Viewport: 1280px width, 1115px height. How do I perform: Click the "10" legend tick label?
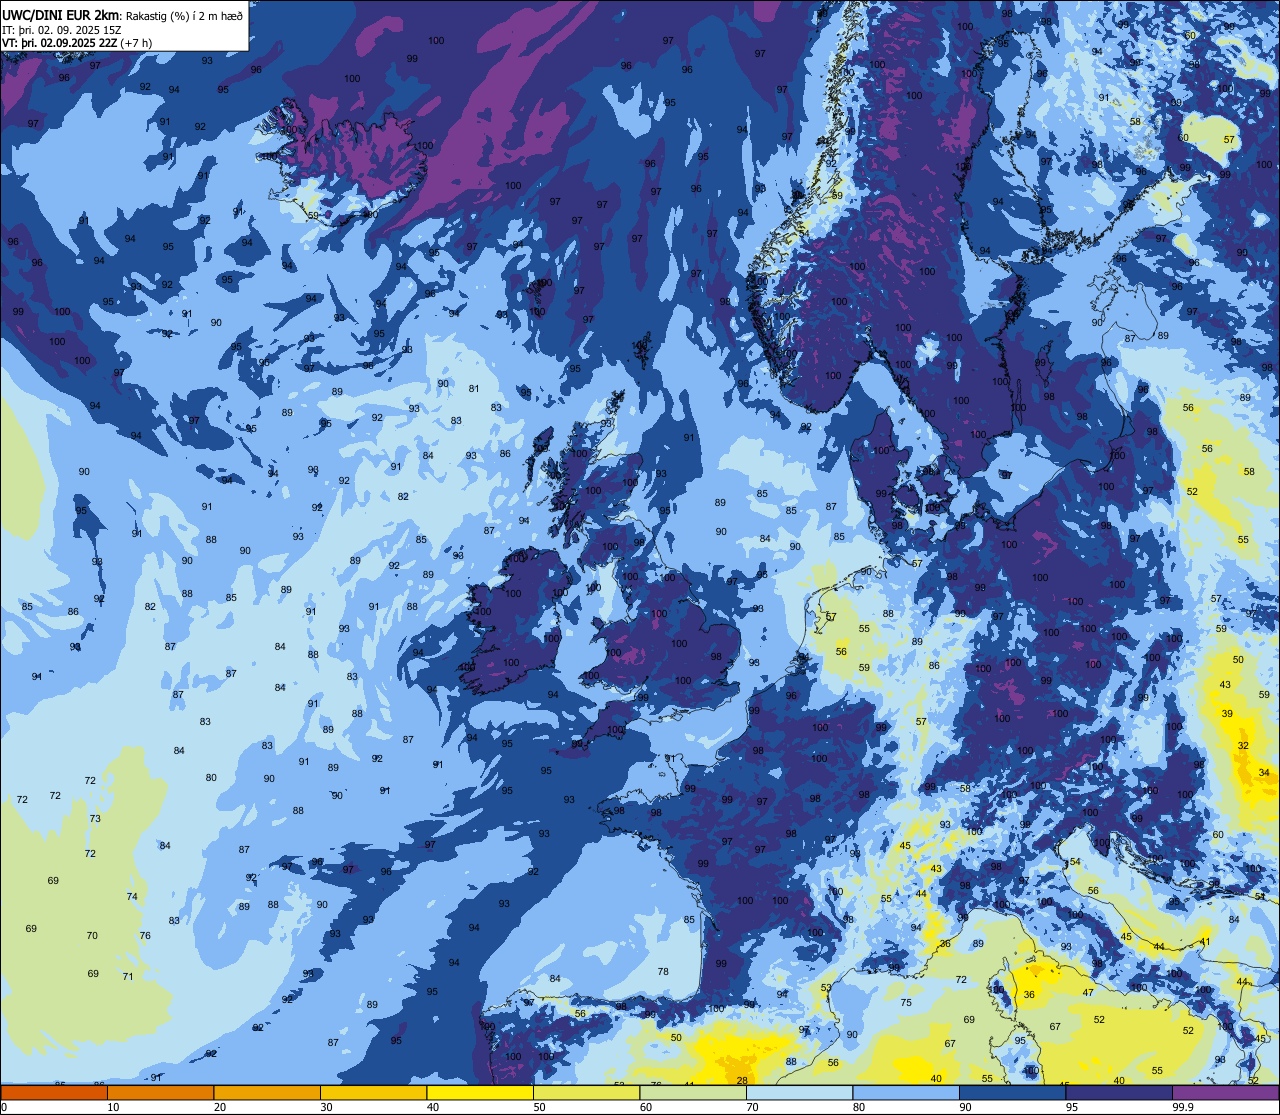pyautogui.click(x=113, y=1107)
